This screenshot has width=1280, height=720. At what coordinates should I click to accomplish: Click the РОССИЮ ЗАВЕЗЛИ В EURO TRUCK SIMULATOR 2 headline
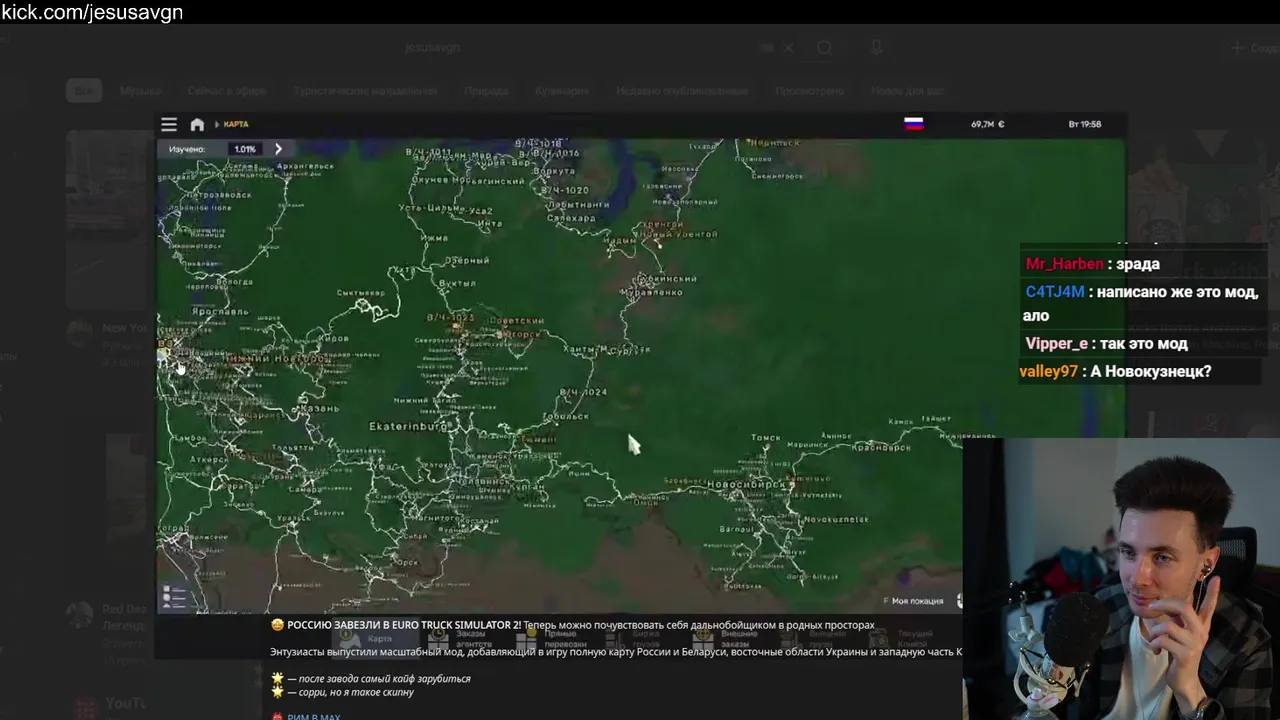pyautogui.click(x=404, y=625)
